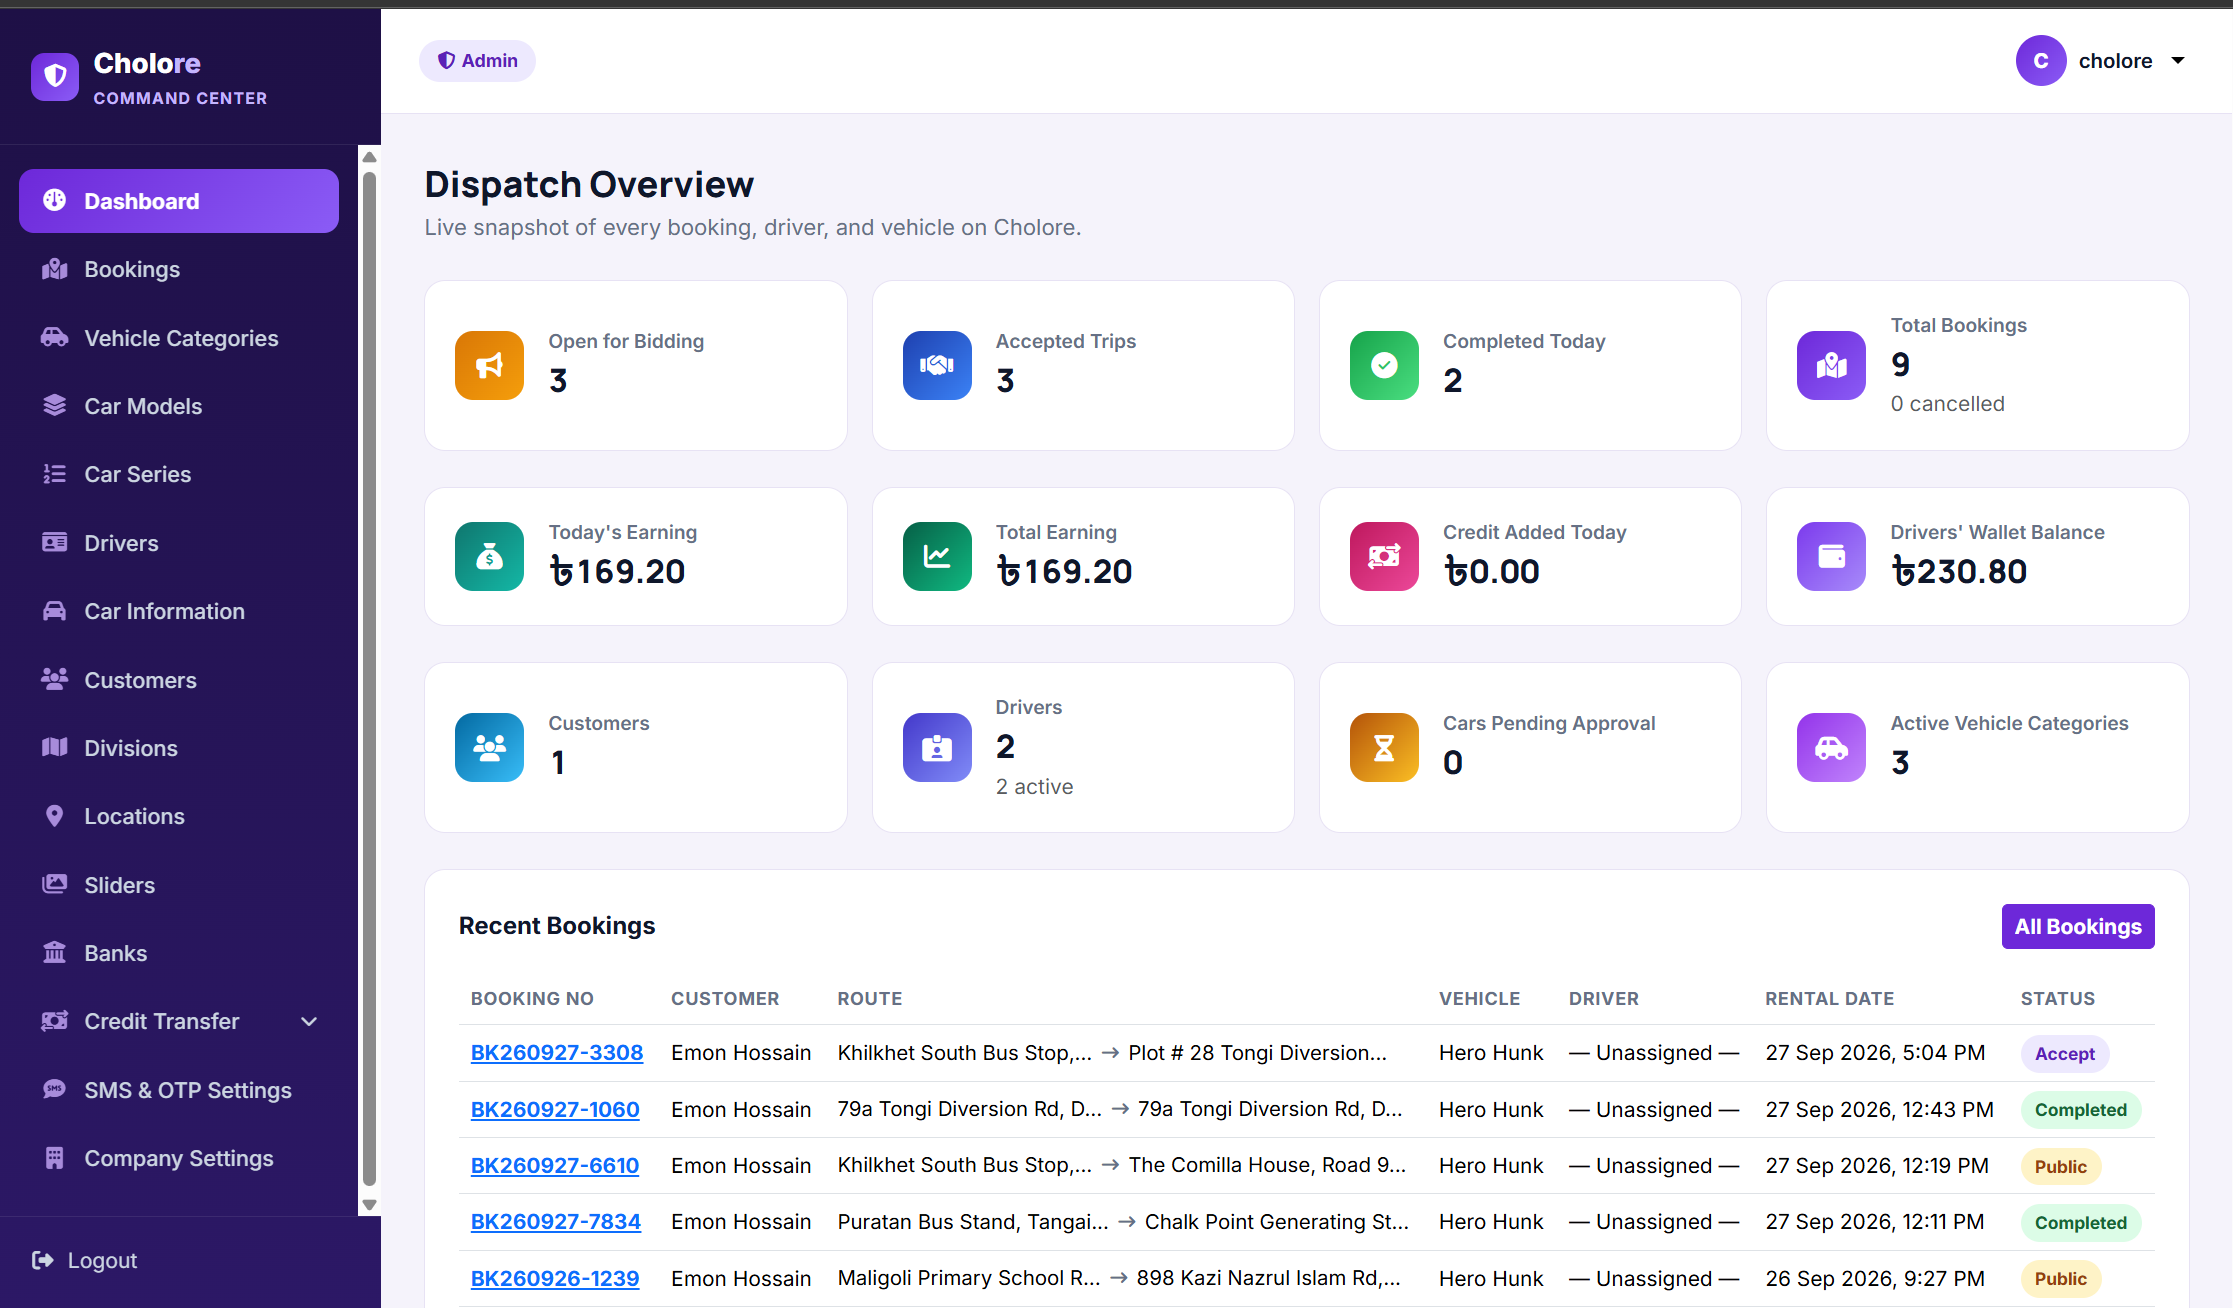Image resolution: width=2233 pixels, height=1308 pixels.
Task: Click the Cholore shield logo icon
Action: [x=55, y=77]
